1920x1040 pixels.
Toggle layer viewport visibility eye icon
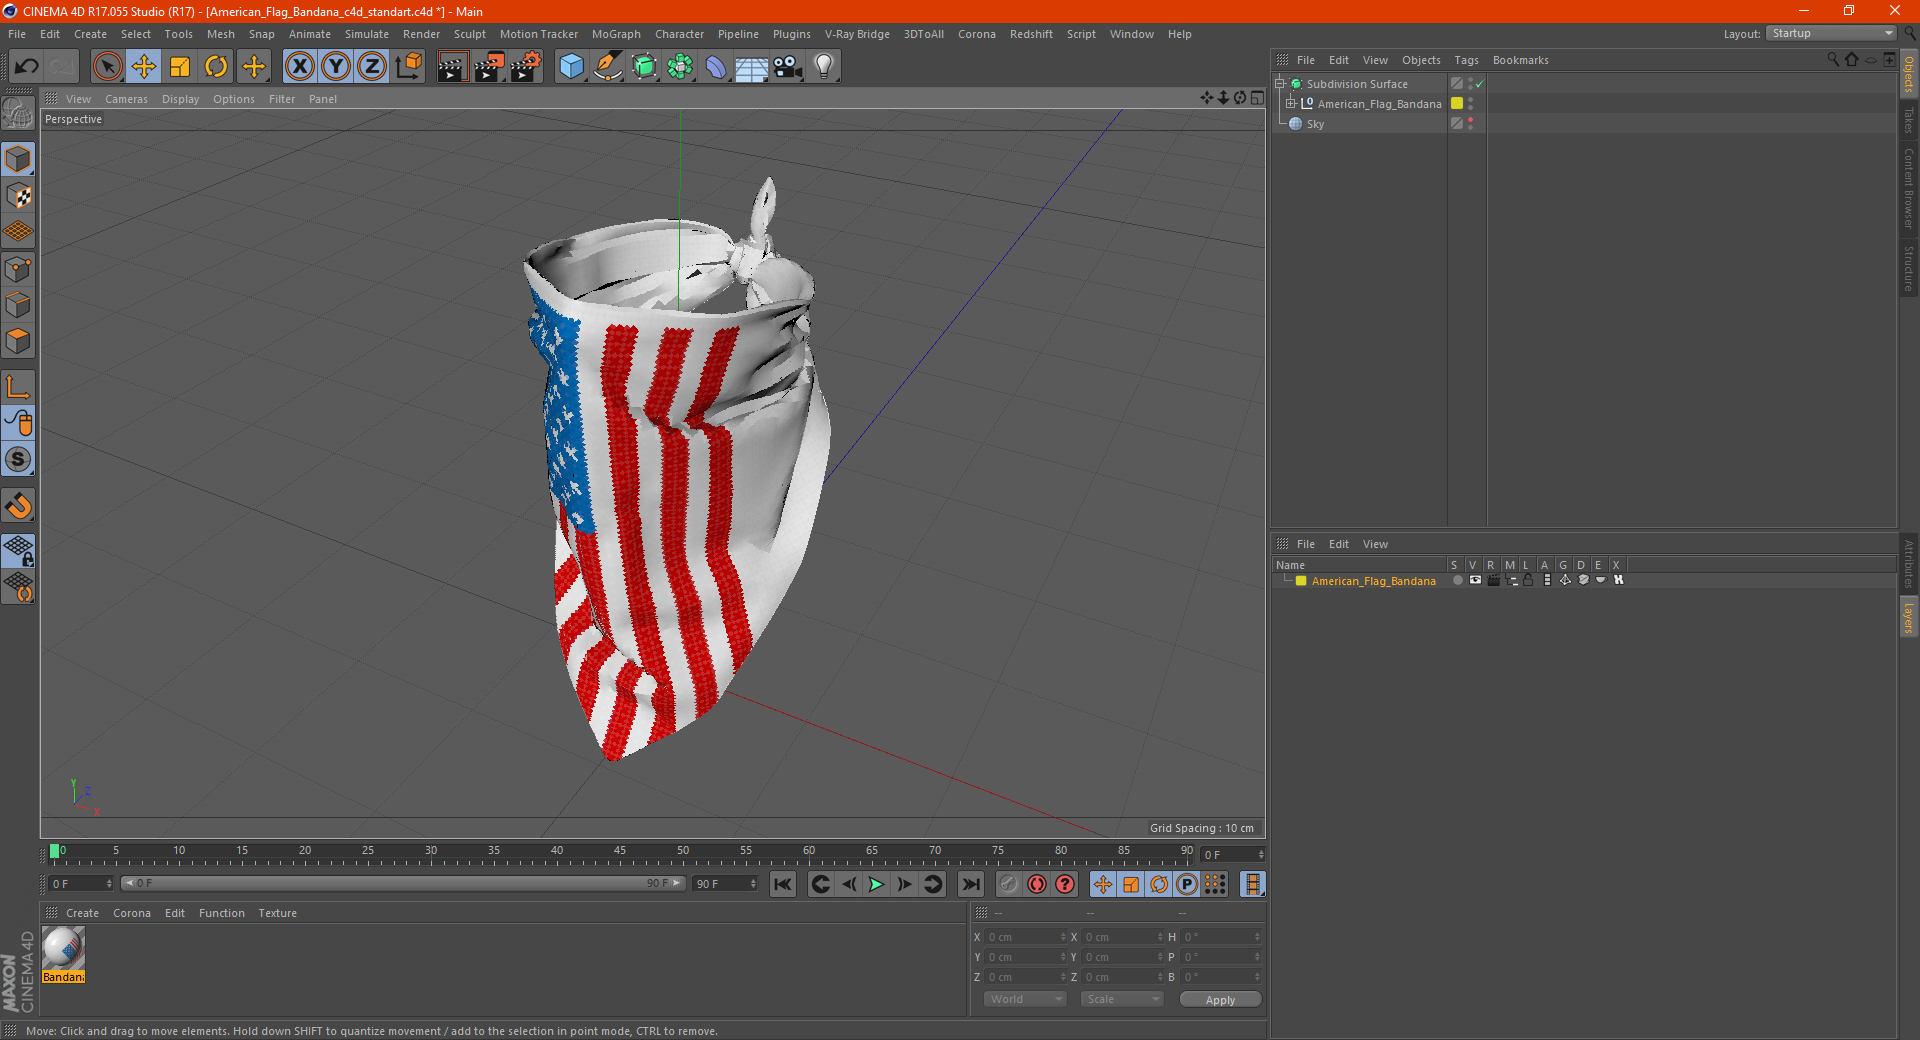[x=1475, y=580]
